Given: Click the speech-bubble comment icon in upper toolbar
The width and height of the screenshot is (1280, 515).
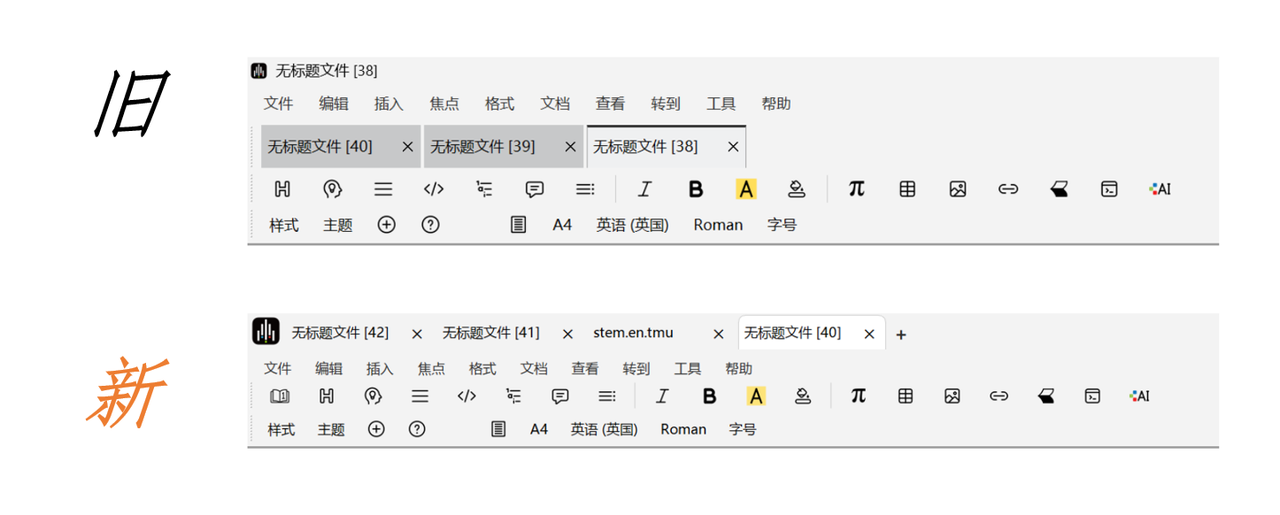Looking at the screenshot, I should click(x=535, y=189).
